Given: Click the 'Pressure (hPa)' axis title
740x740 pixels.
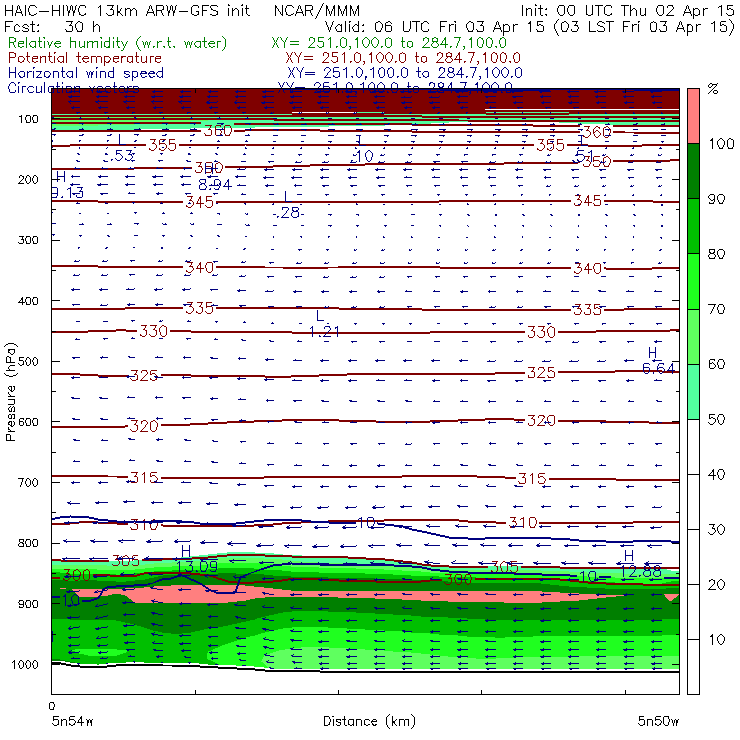Looking at the screenshot, I should [x=10, y=392].
